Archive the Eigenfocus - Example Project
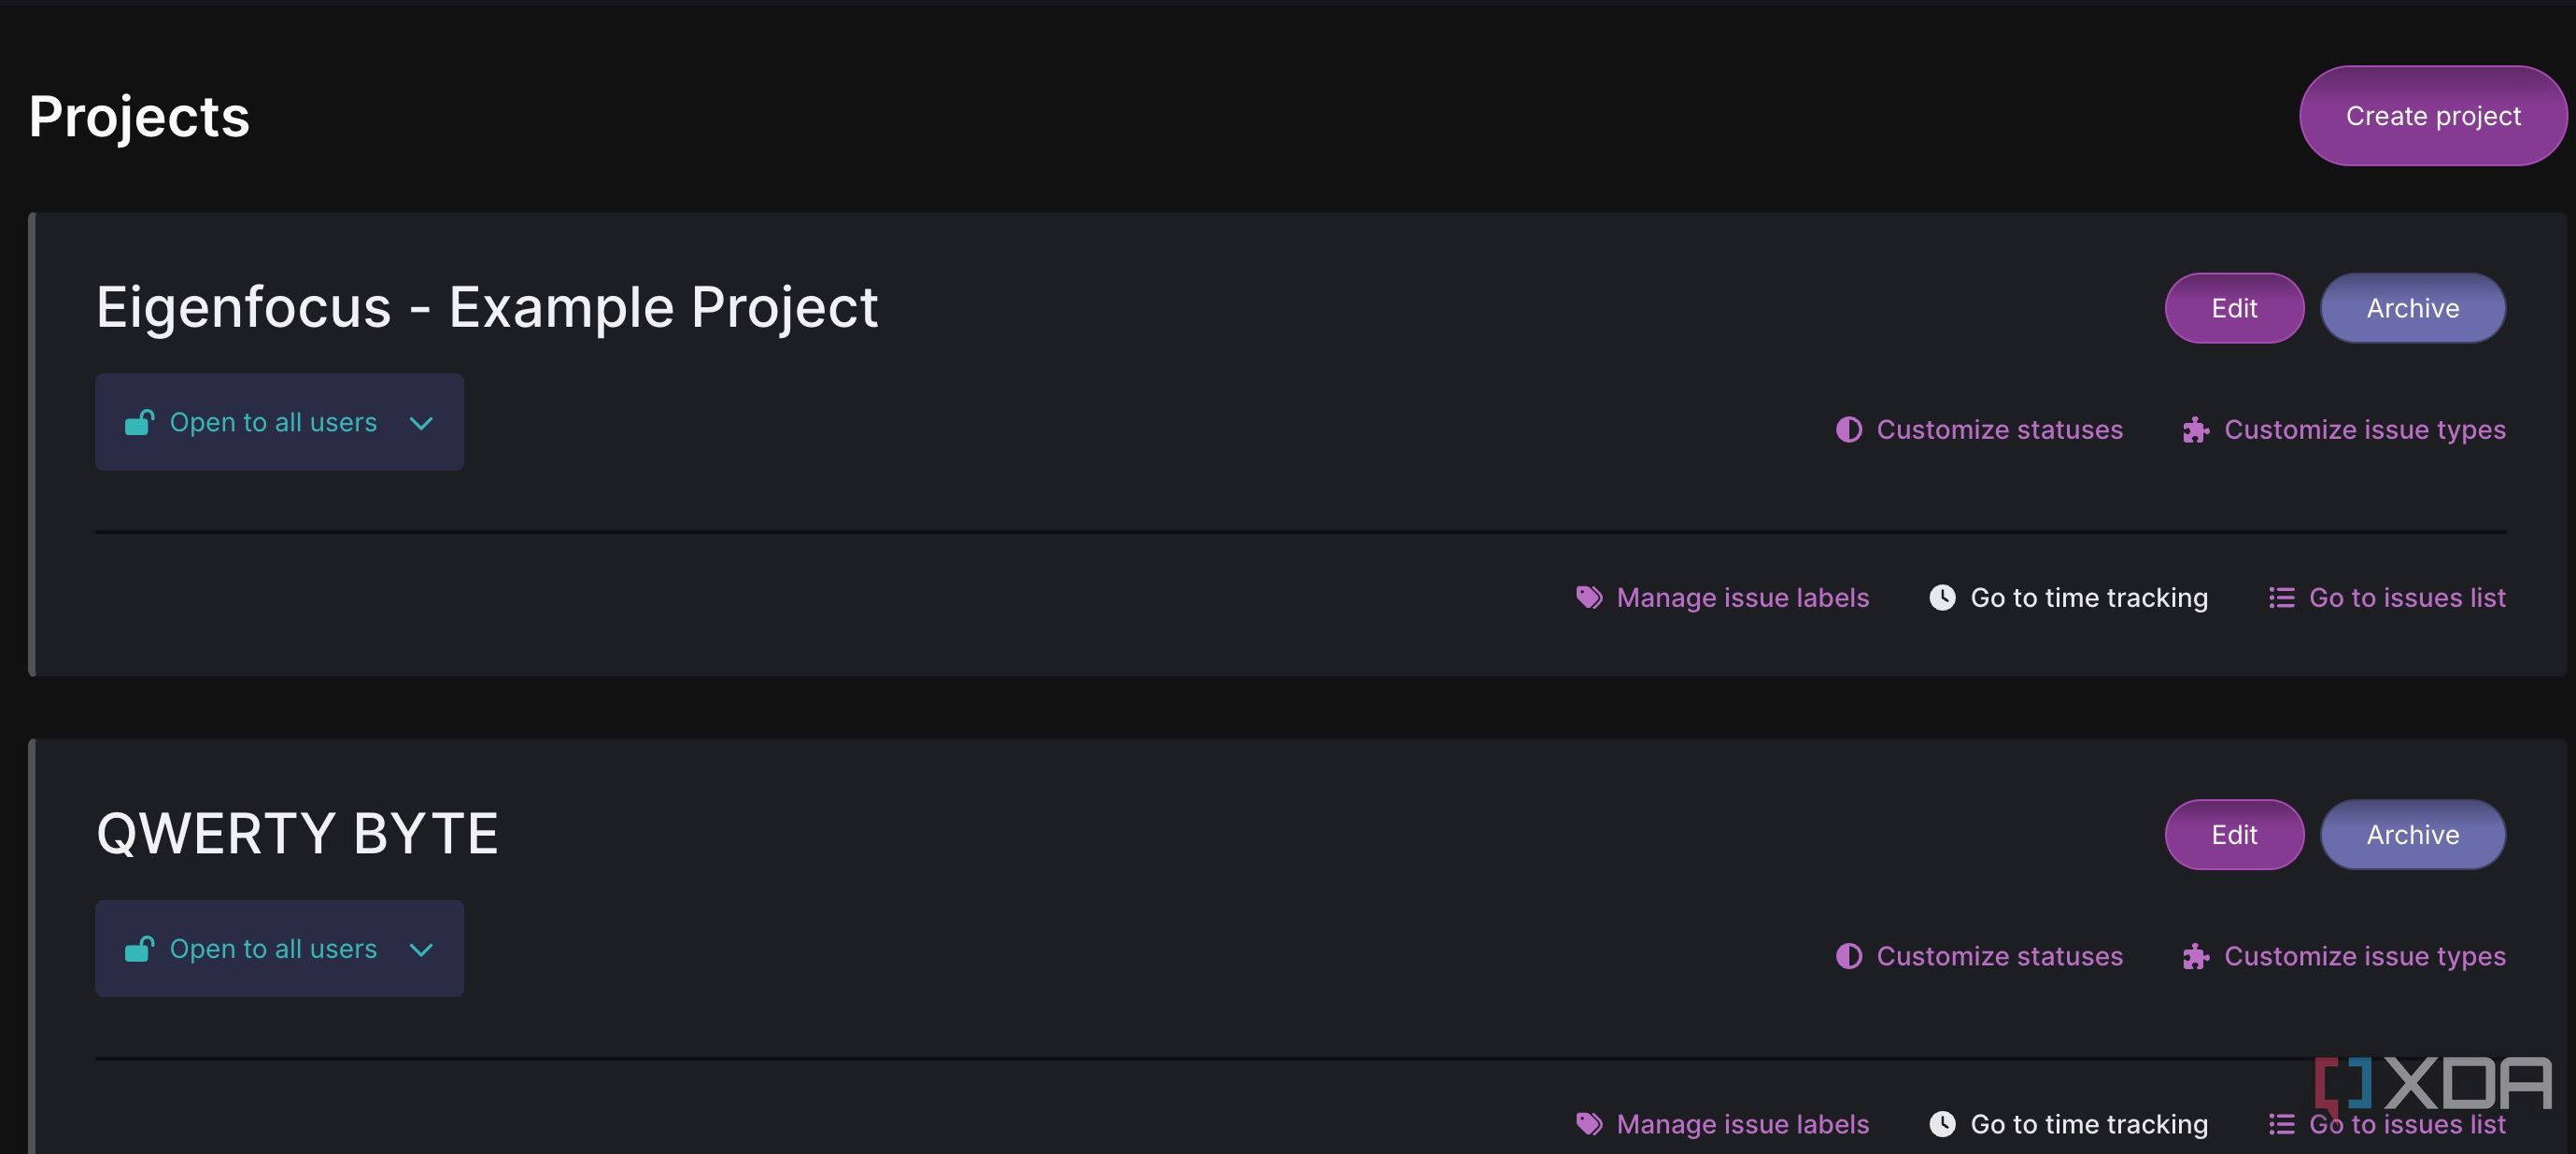This screenshot has height=1154, width=2576. (2412, 308)
